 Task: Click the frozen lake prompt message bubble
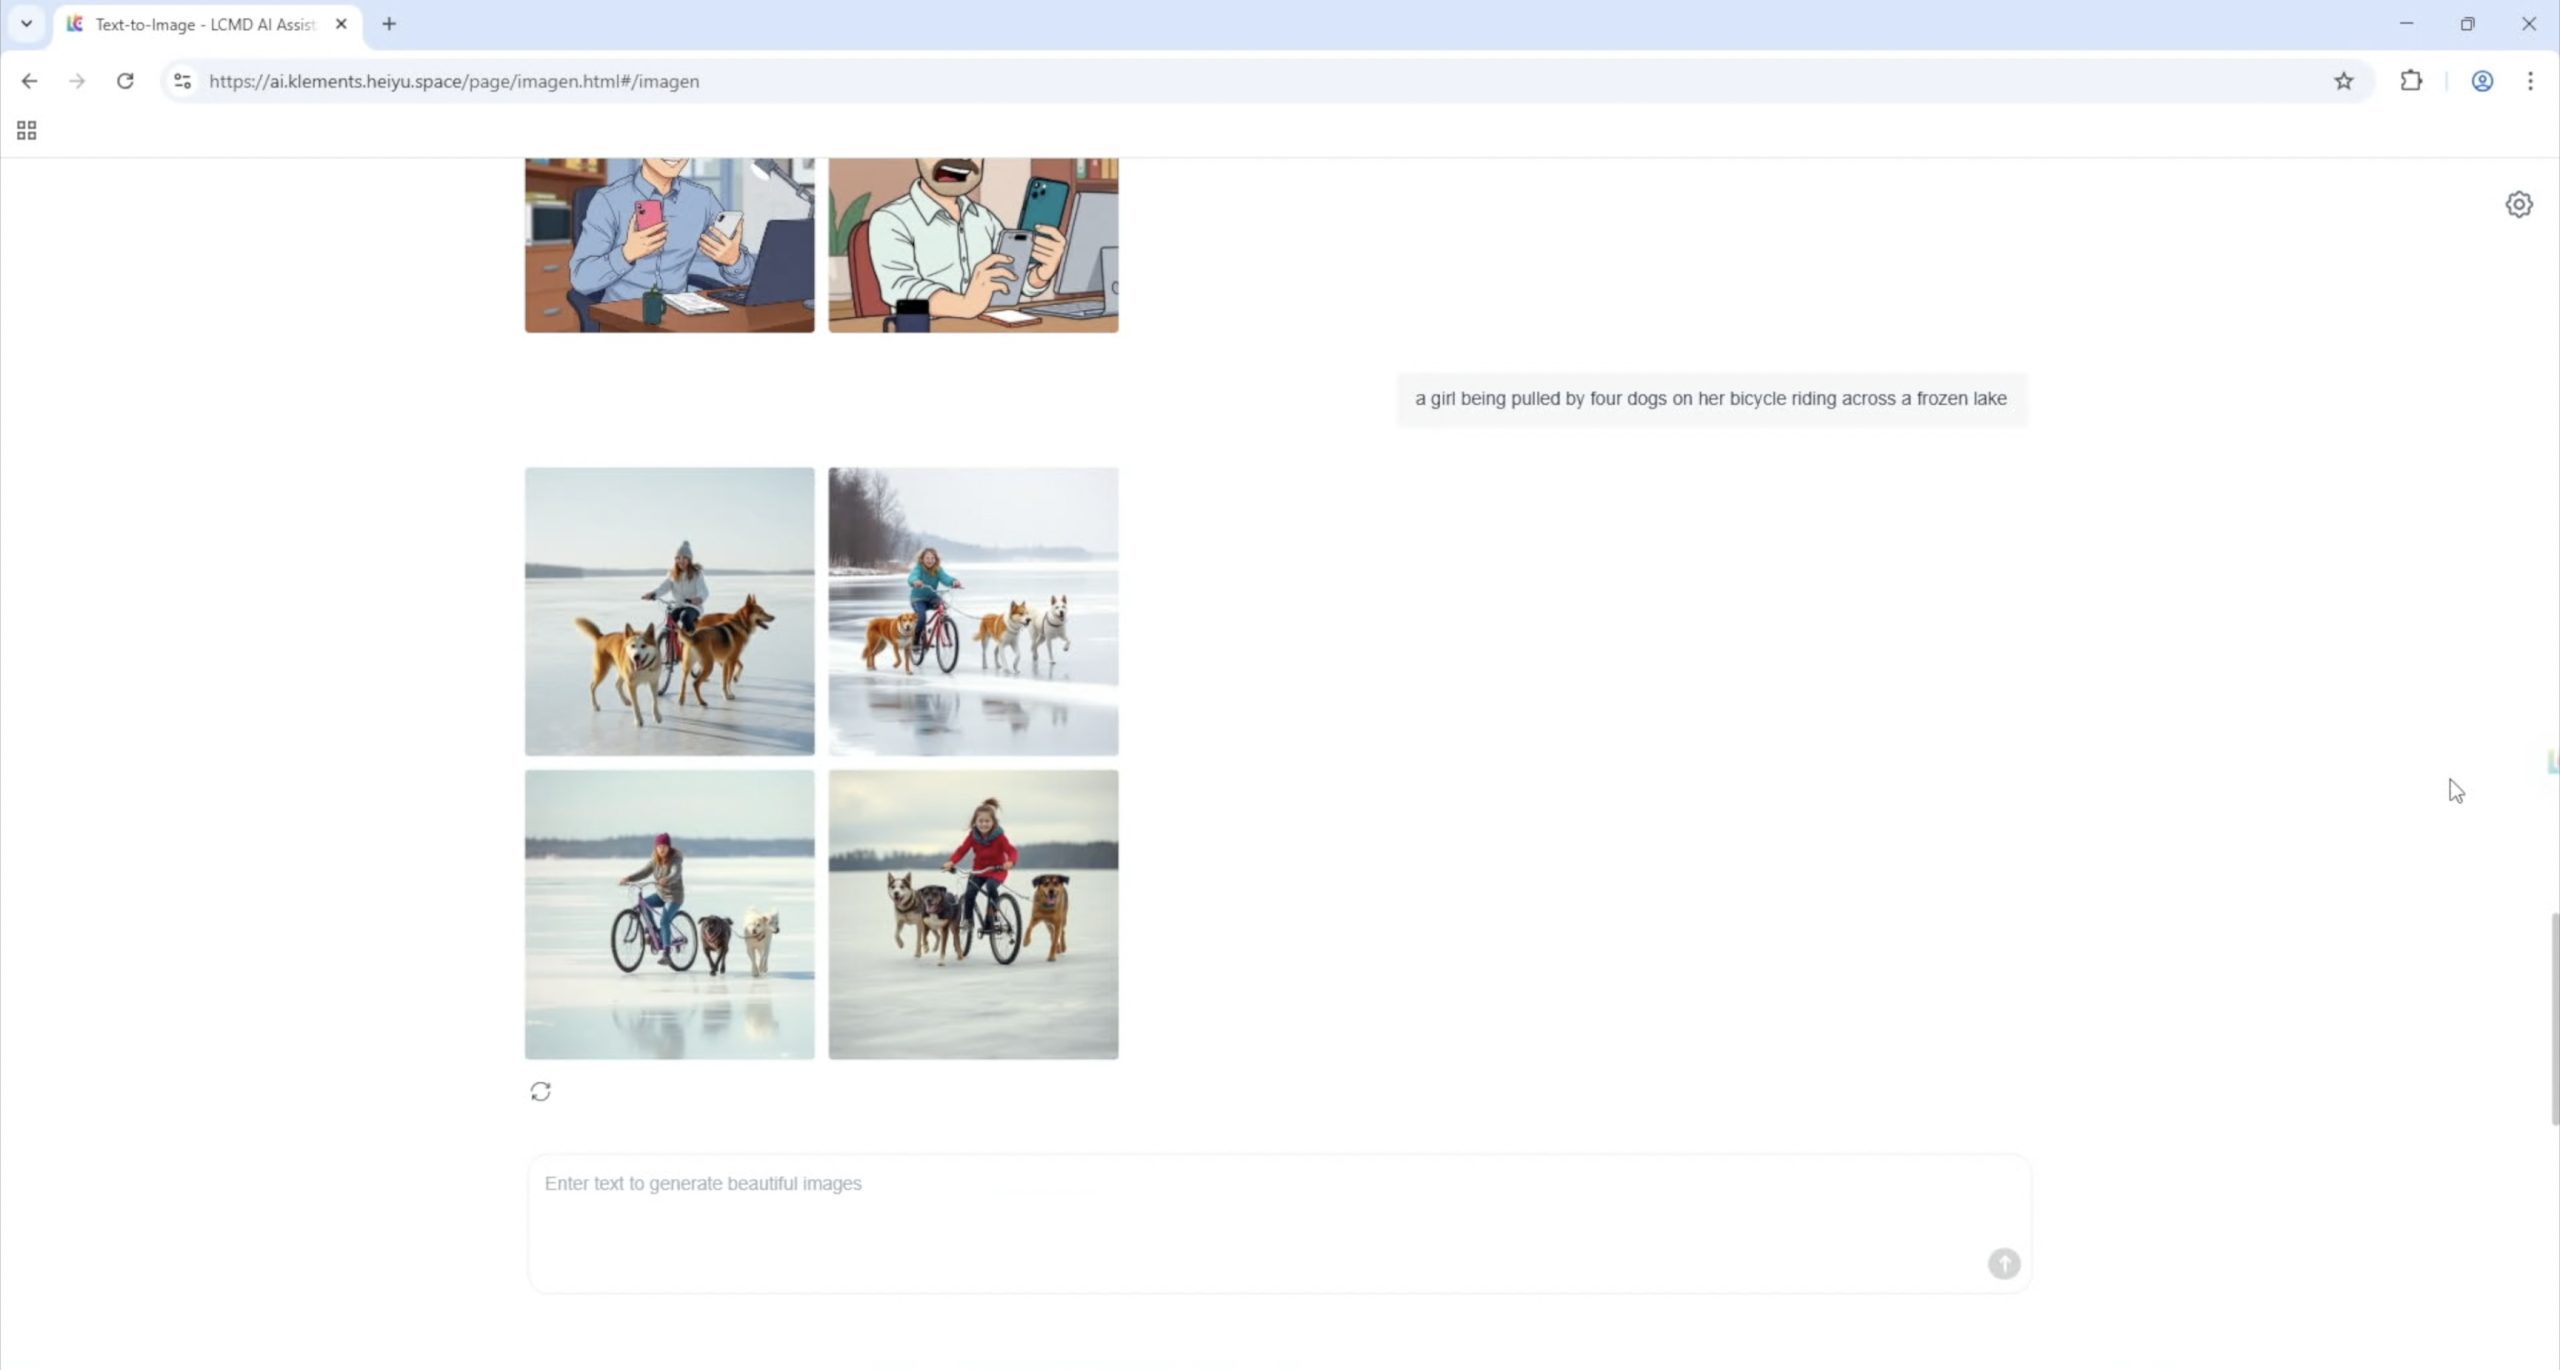click(1710, 399)
